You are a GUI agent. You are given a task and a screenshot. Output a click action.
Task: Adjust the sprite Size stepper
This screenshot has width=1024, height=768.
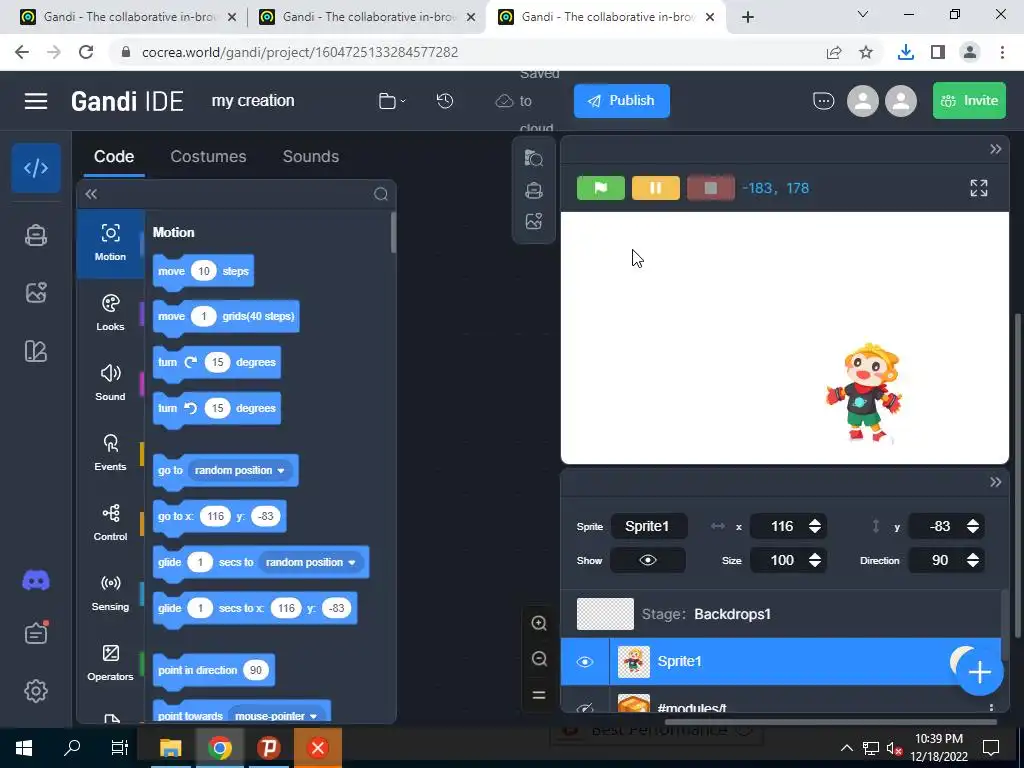tap(814, 560)
